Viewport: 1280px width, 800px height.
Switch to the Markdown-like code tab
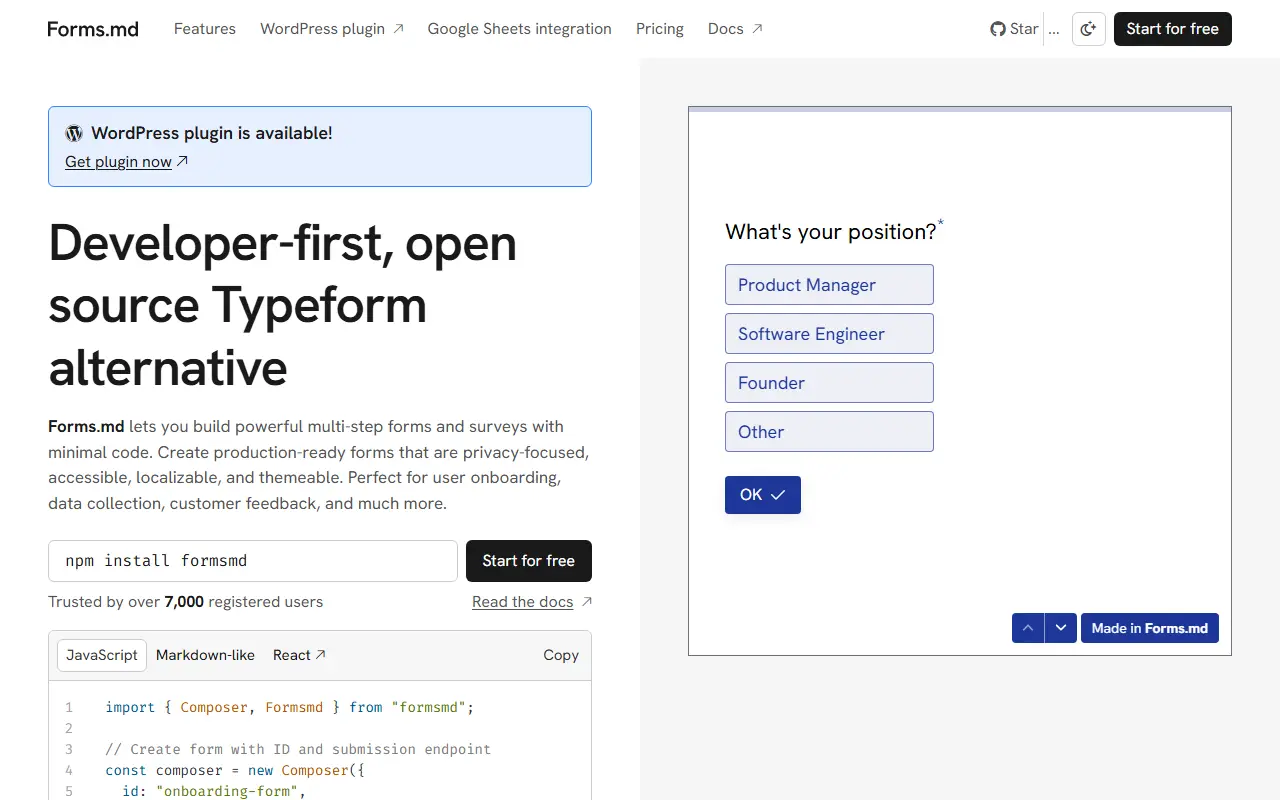click(x=205, y=655)
